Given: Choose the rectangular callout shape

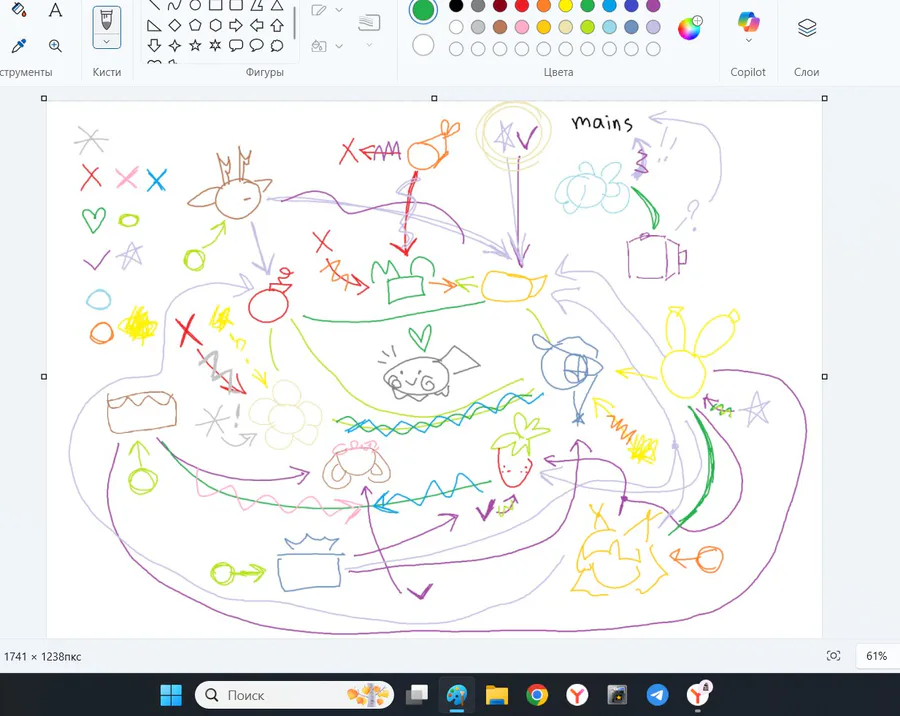Looking at the screenshot, I should [236, 45].
